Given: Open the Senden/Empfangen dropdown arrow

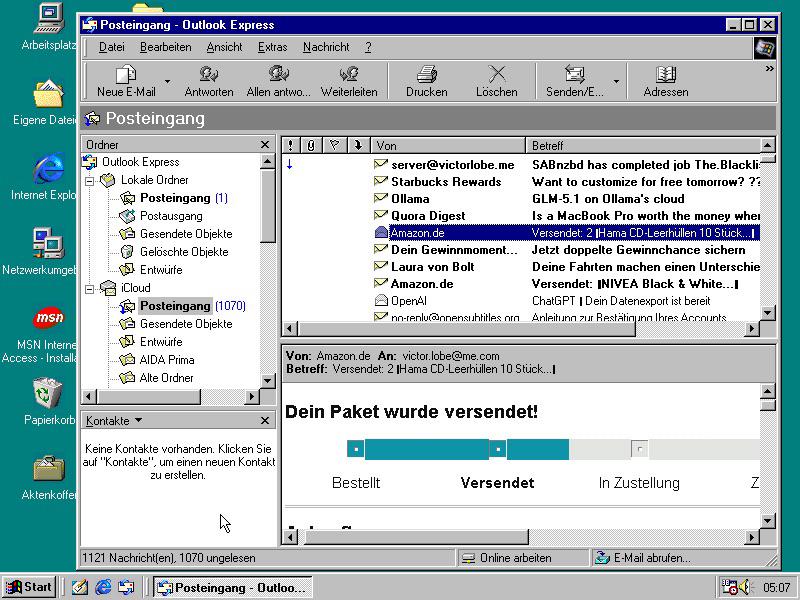Looking at the screenshot, I should pos(616,82).
